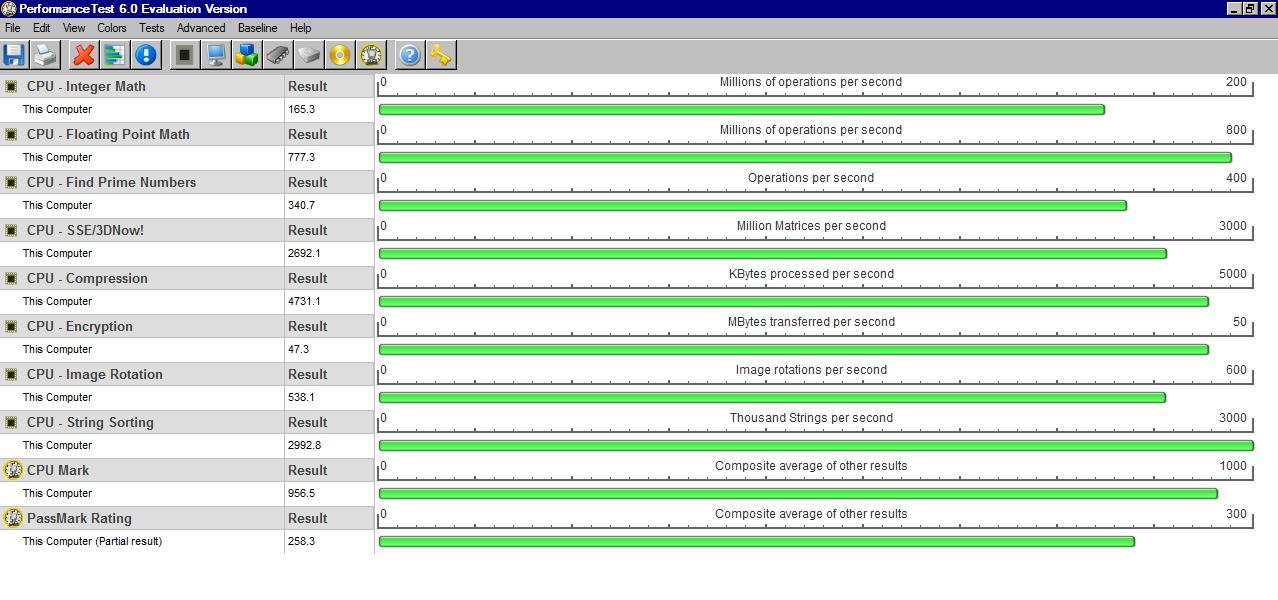
Task: Open the Colors menu
Action: (112, 28)
